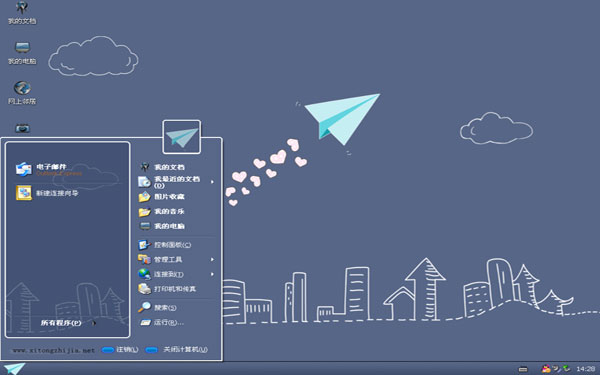The width and height of the screenshot is (600, 375).
Task: Open the 运行(R)... run dialog
Action: (x=161, y=322)
